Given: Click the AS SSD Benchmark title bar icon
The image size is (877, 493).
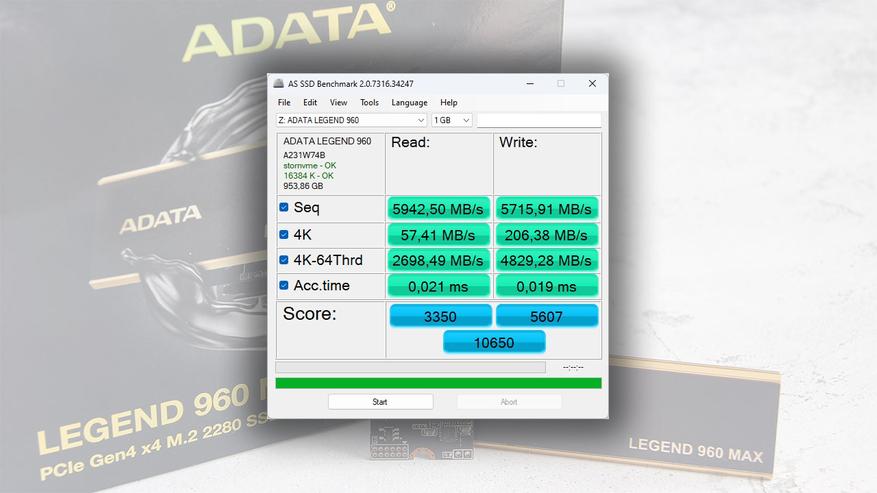Looking at the screenshot, I should [279, 83].
